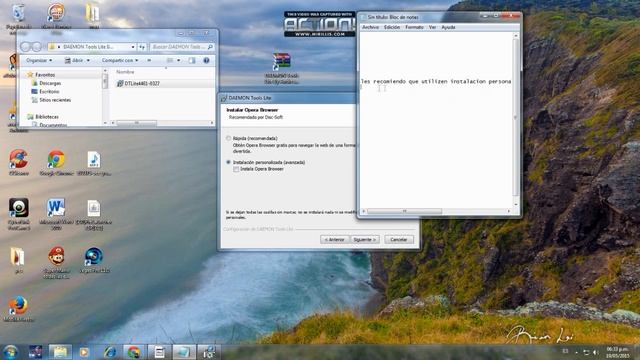Open Chrome from the taskbar
The image size is (640, 360).
pos(134,352)
